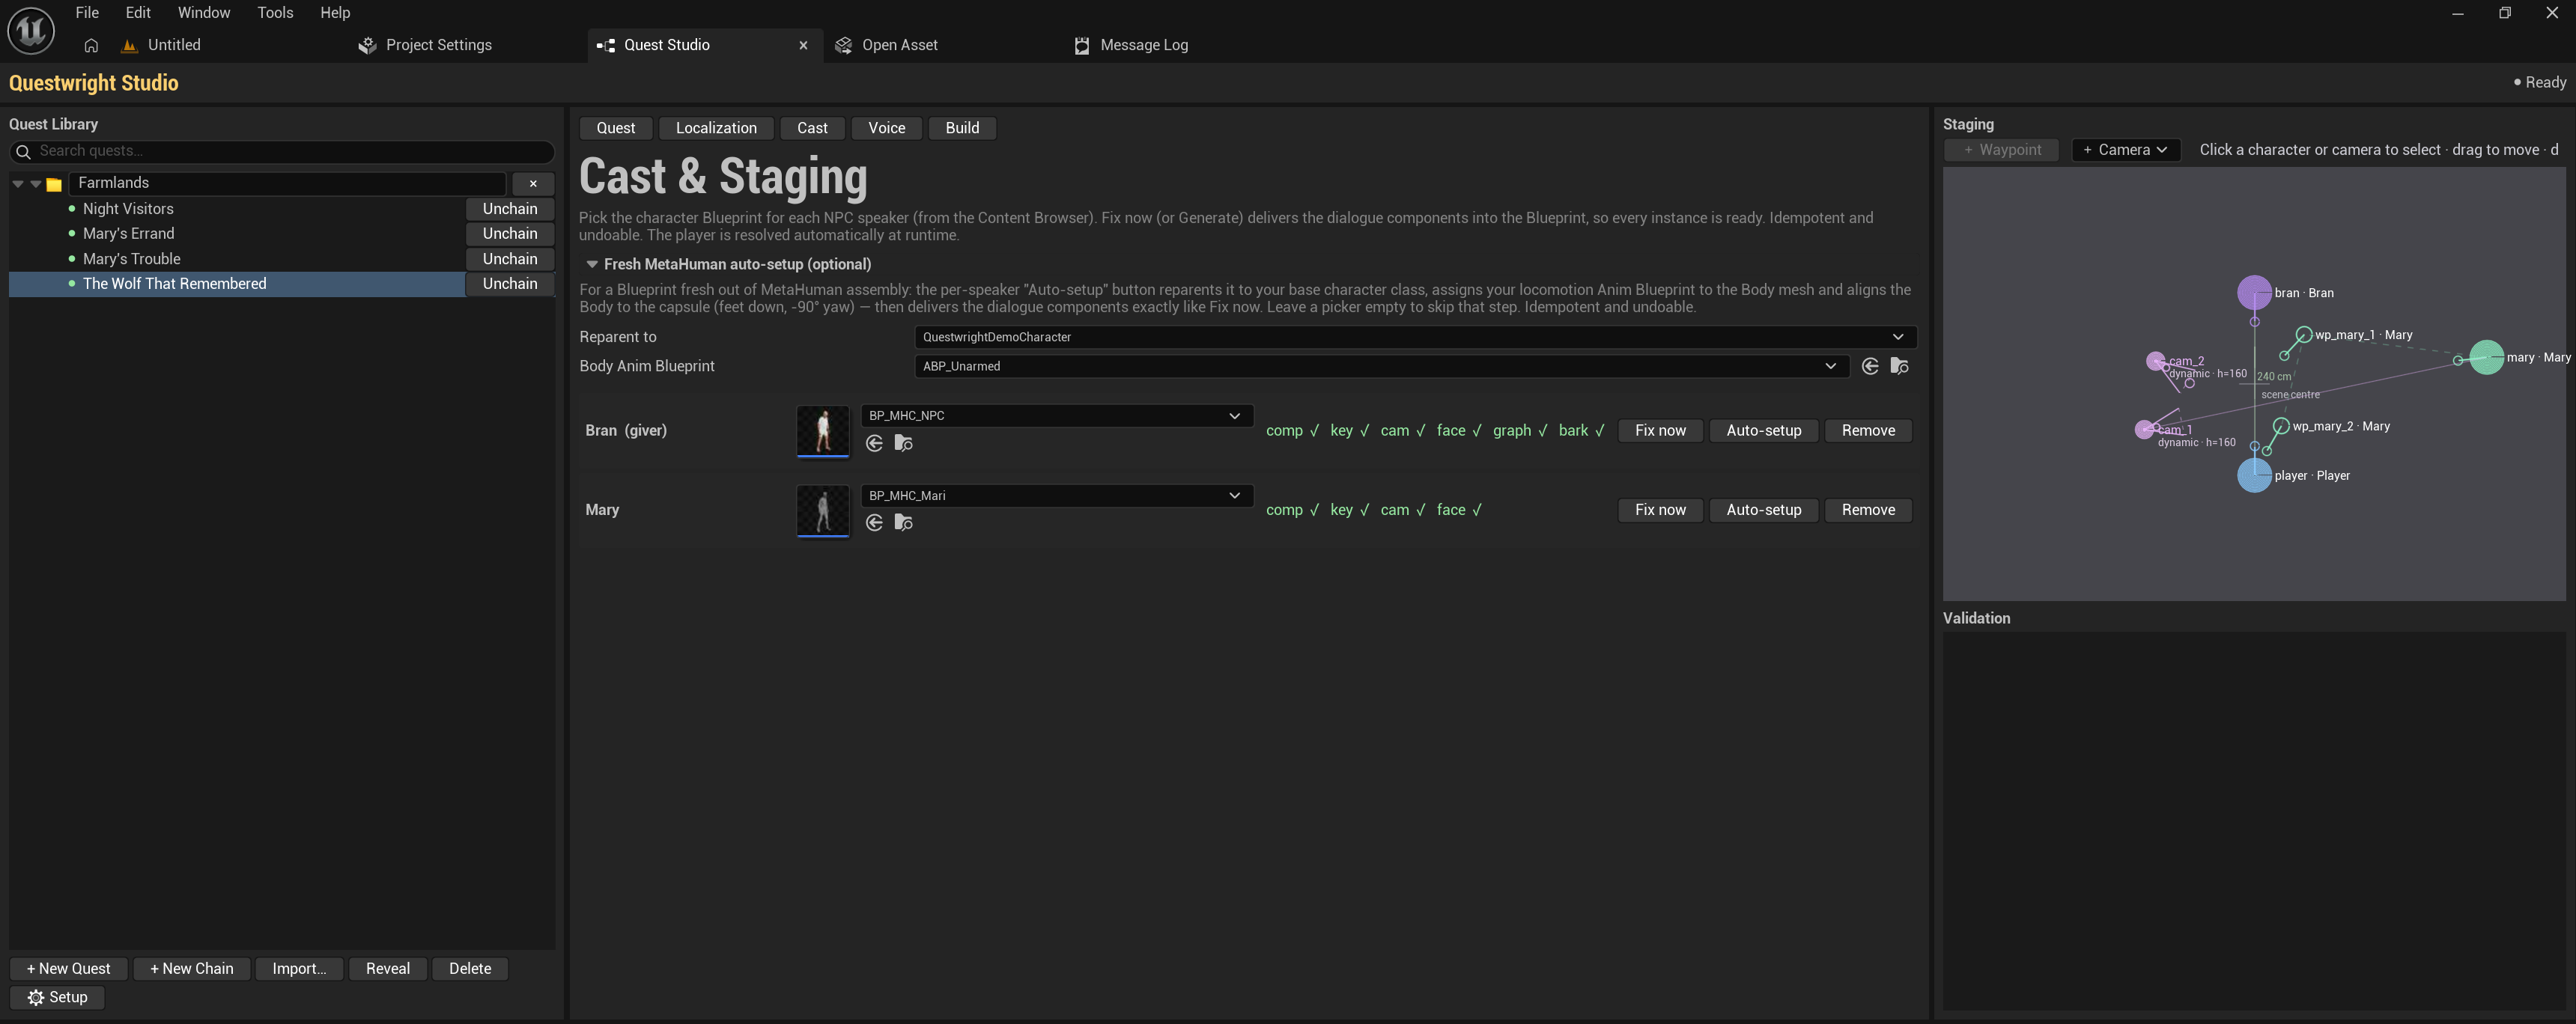Select the Farmlands folder icon
The image size is (2576, 1024).
(x=54, y=184)
